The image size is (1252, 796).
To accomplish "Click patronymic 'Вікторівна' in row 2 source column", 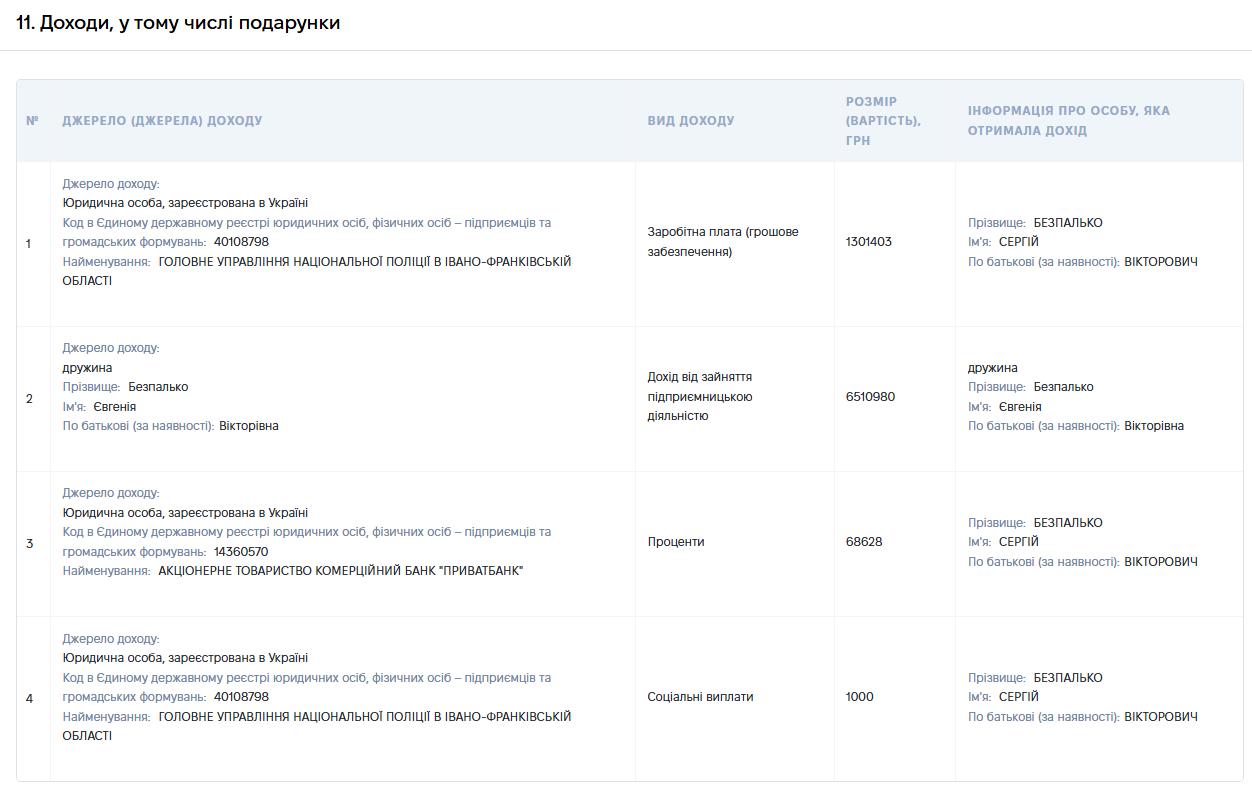I will pyautogui.click(x=249, y=426).
